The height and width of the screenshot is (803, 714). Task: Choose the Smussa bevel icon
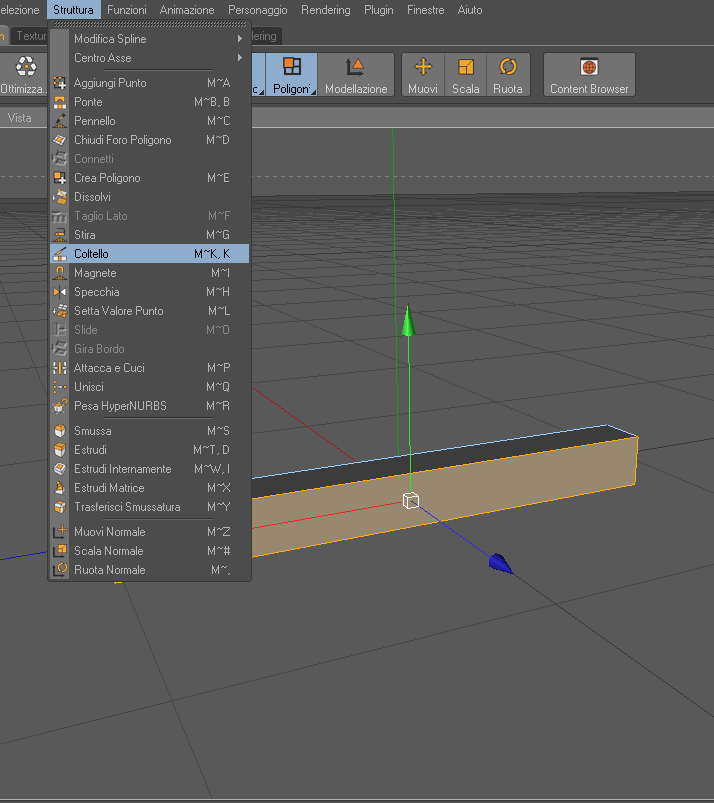click(60, 431)
